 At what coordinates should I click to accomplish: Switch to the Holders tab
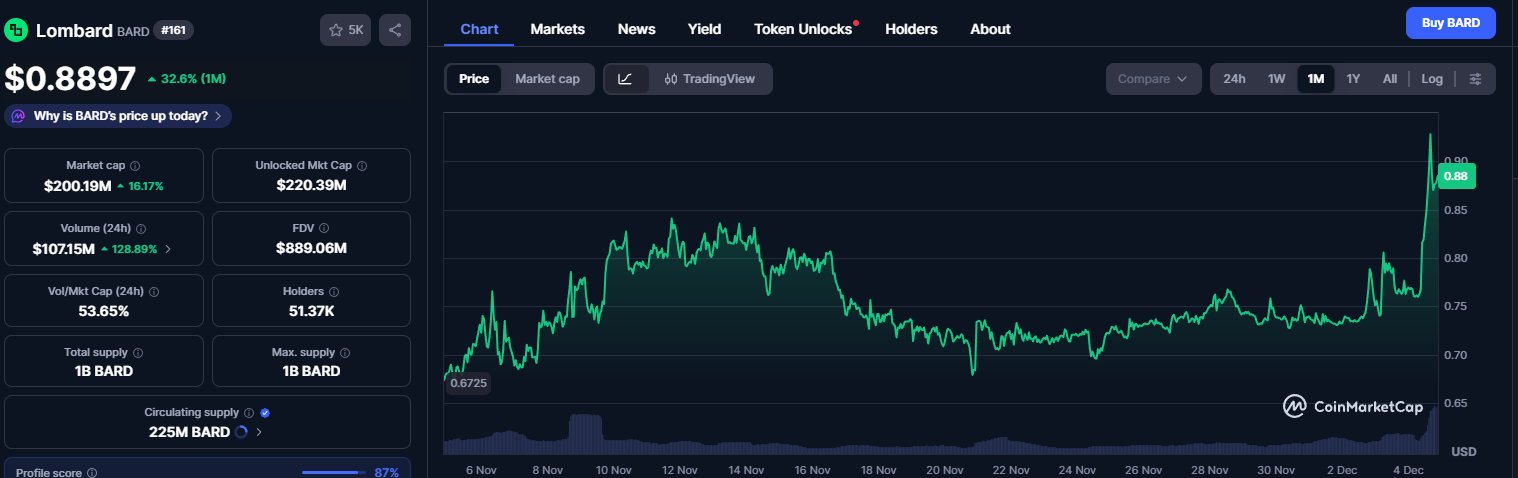tap(911, 29)
